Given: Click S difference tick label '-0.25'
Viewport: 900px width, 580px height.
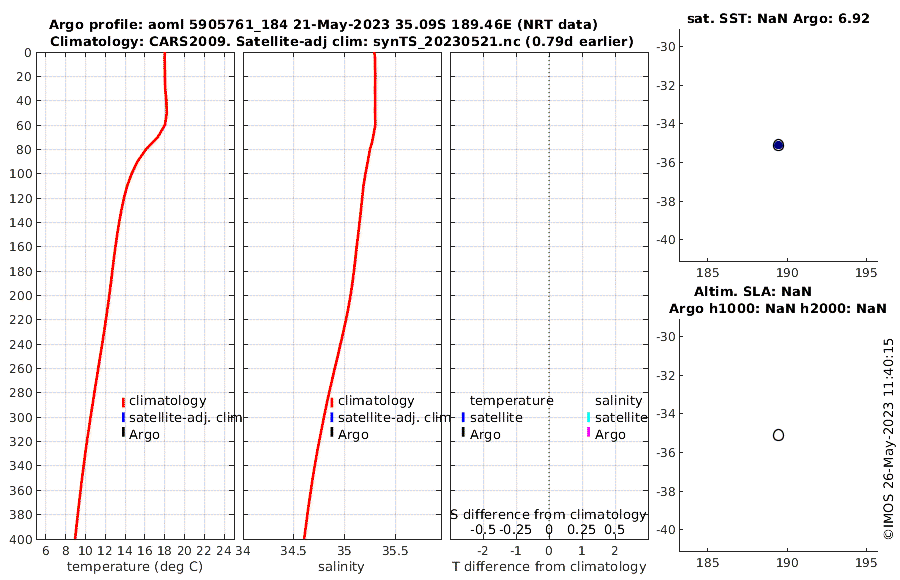Looking at the screenshot, I should click(x=515, y=530).
